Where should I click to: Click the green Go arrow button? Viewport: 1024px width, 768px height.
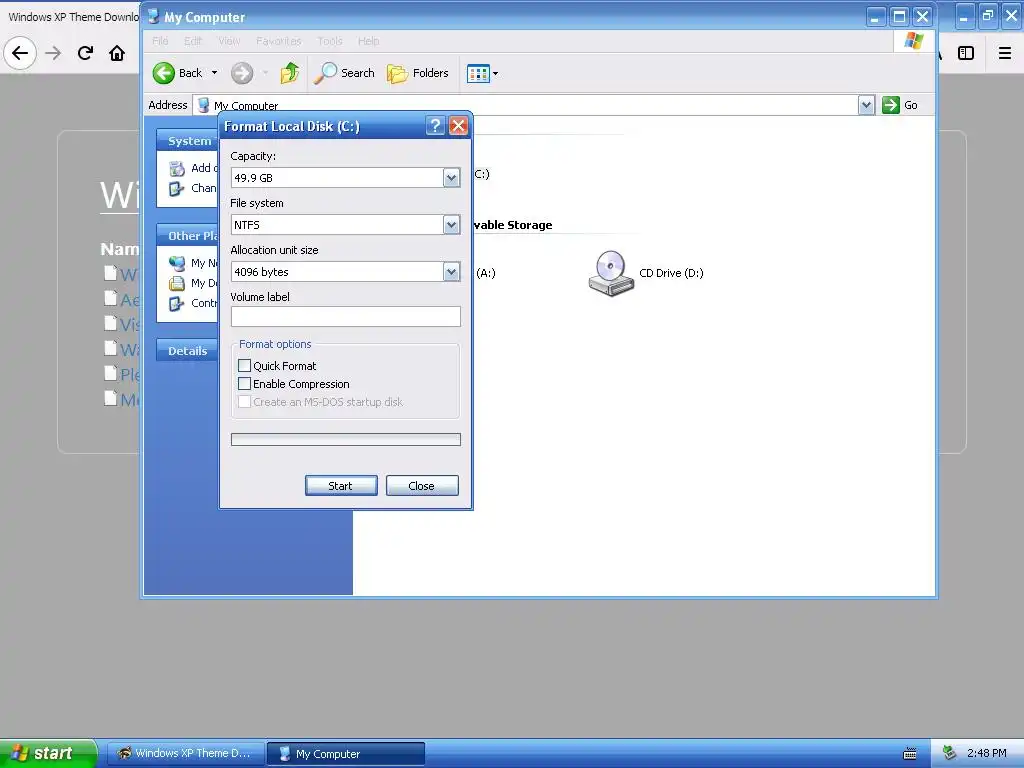point(891,105)
